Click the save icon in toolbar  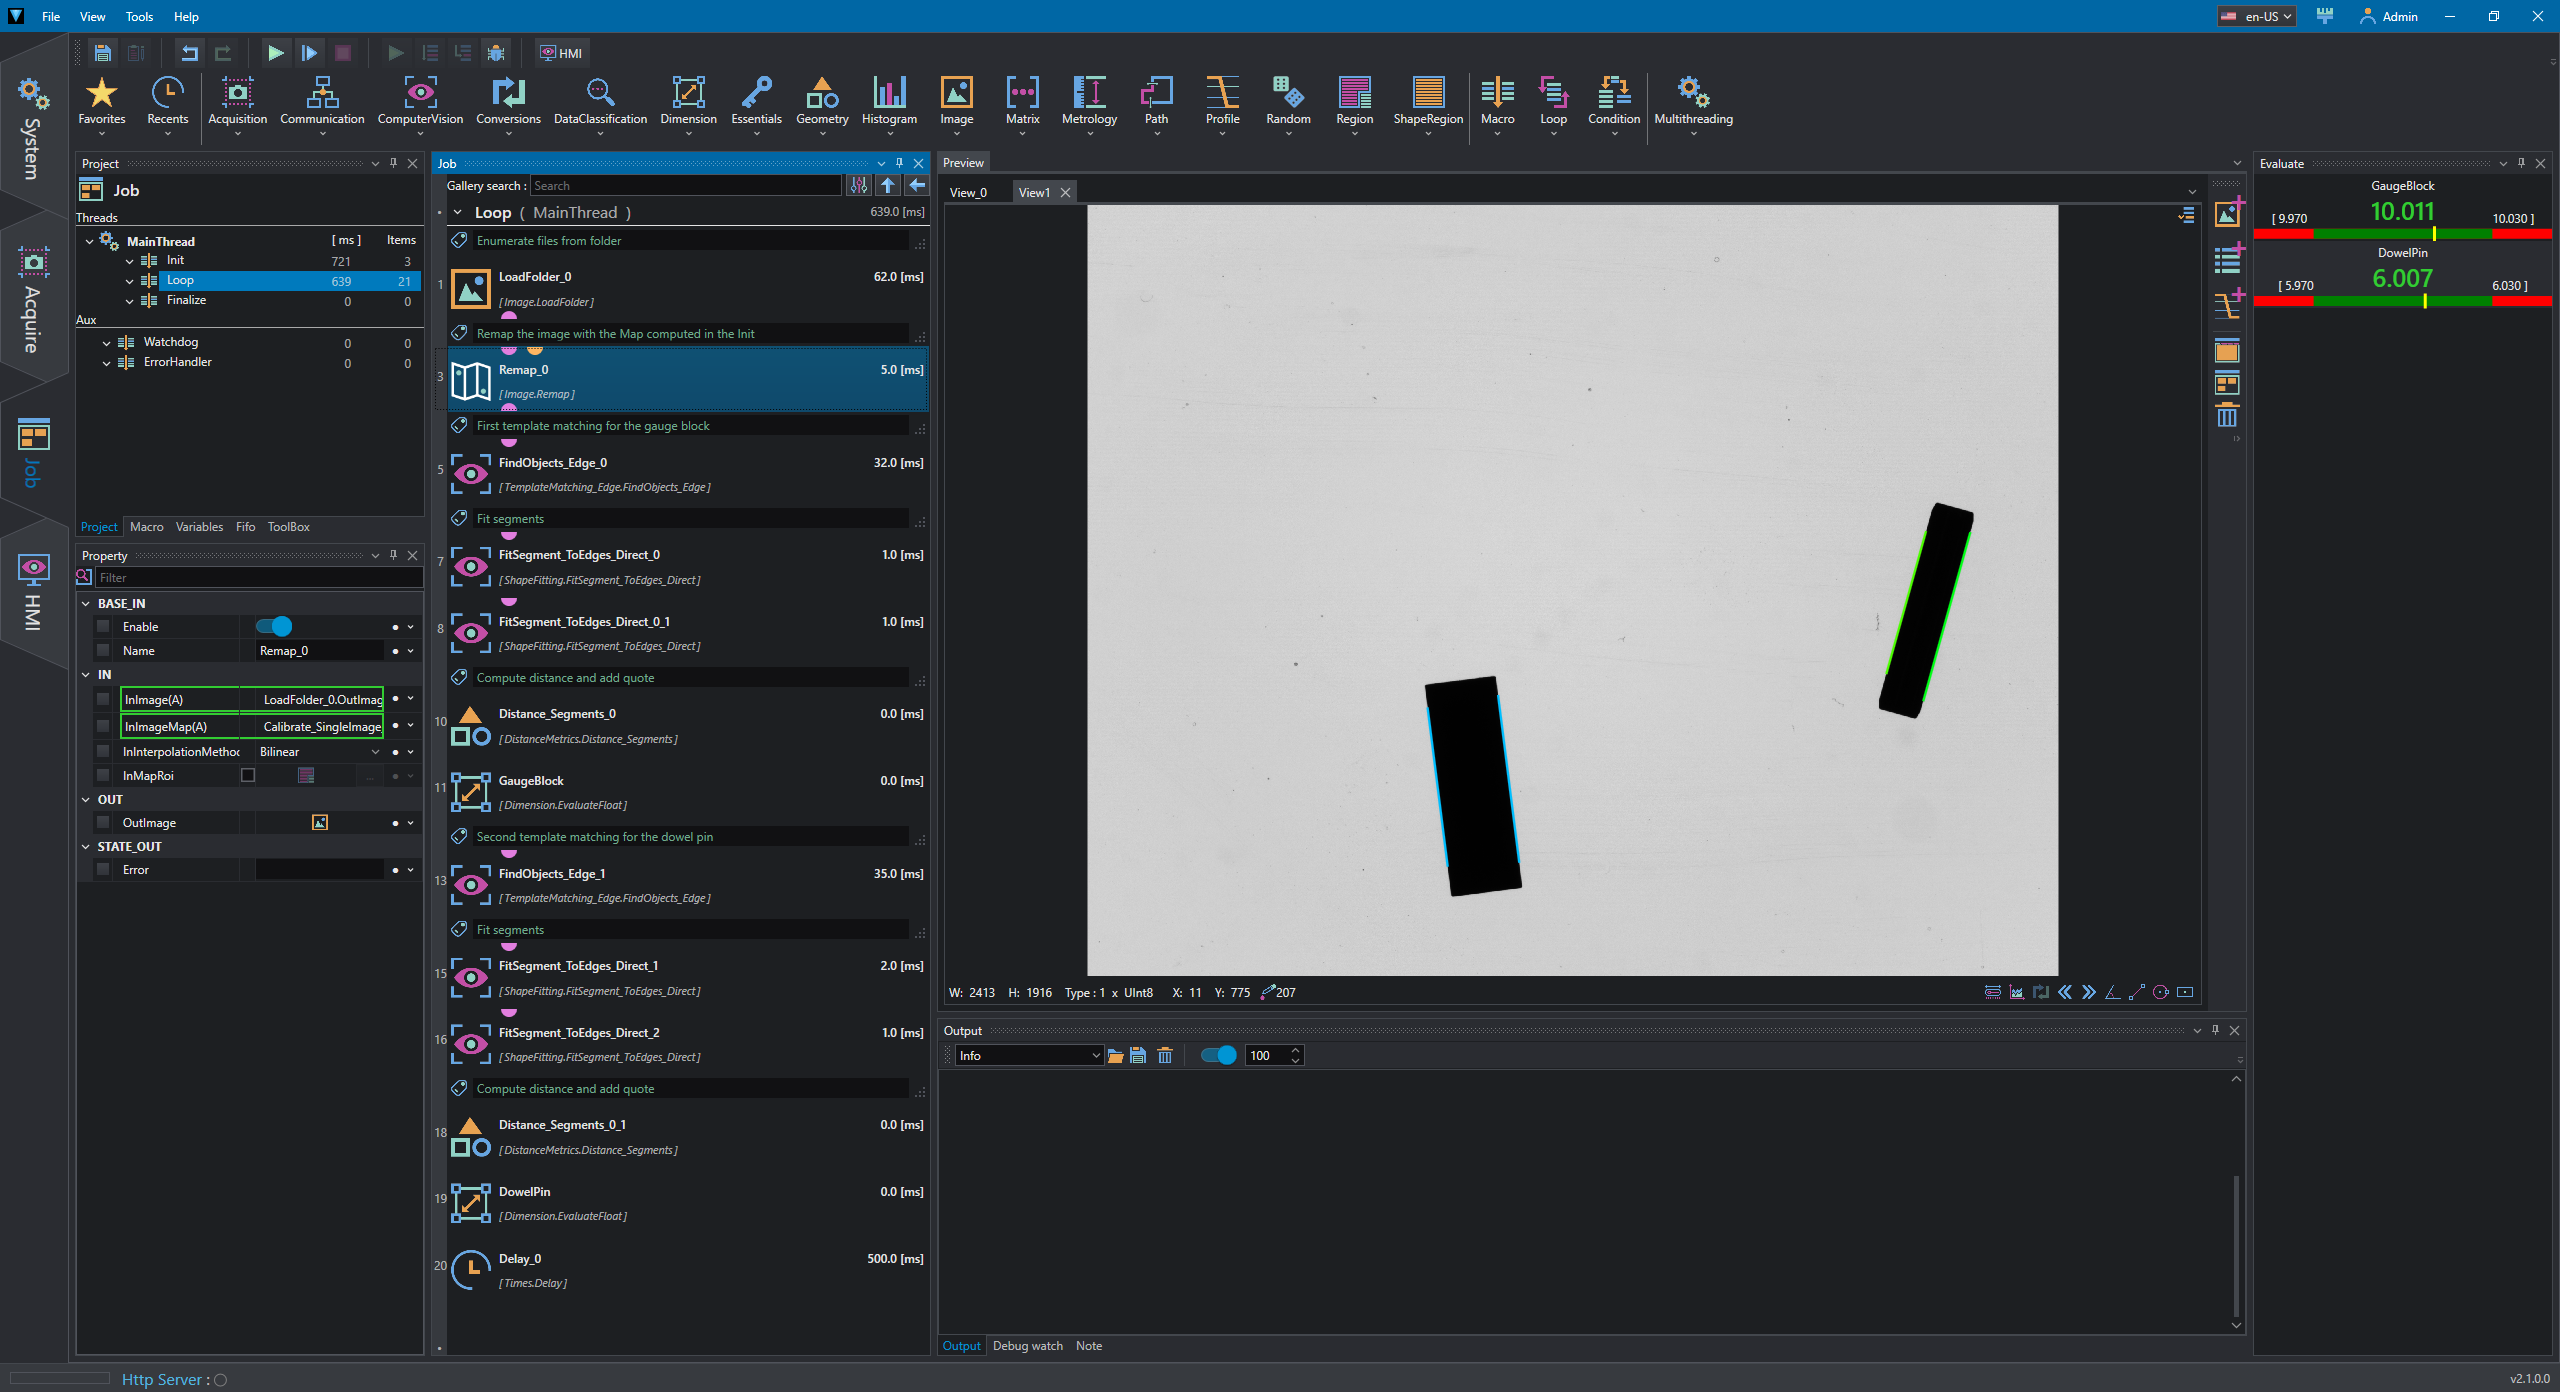(x=102, y=53)
